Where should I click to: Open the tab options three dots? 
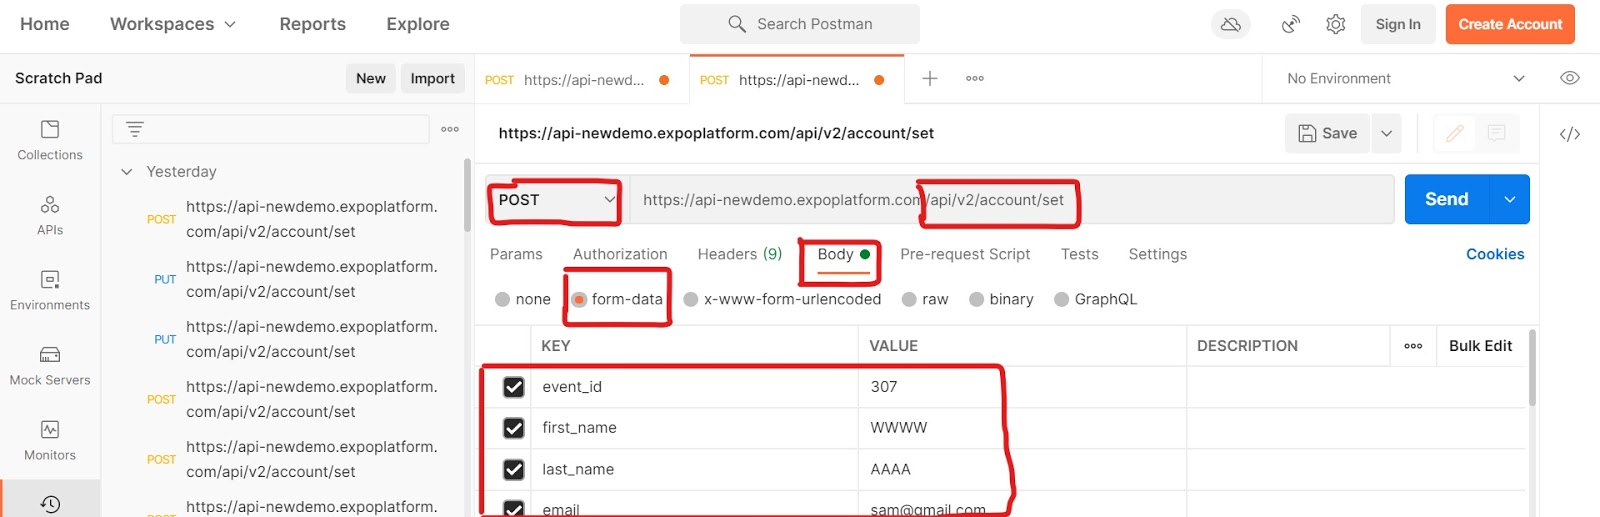(975, 78)
